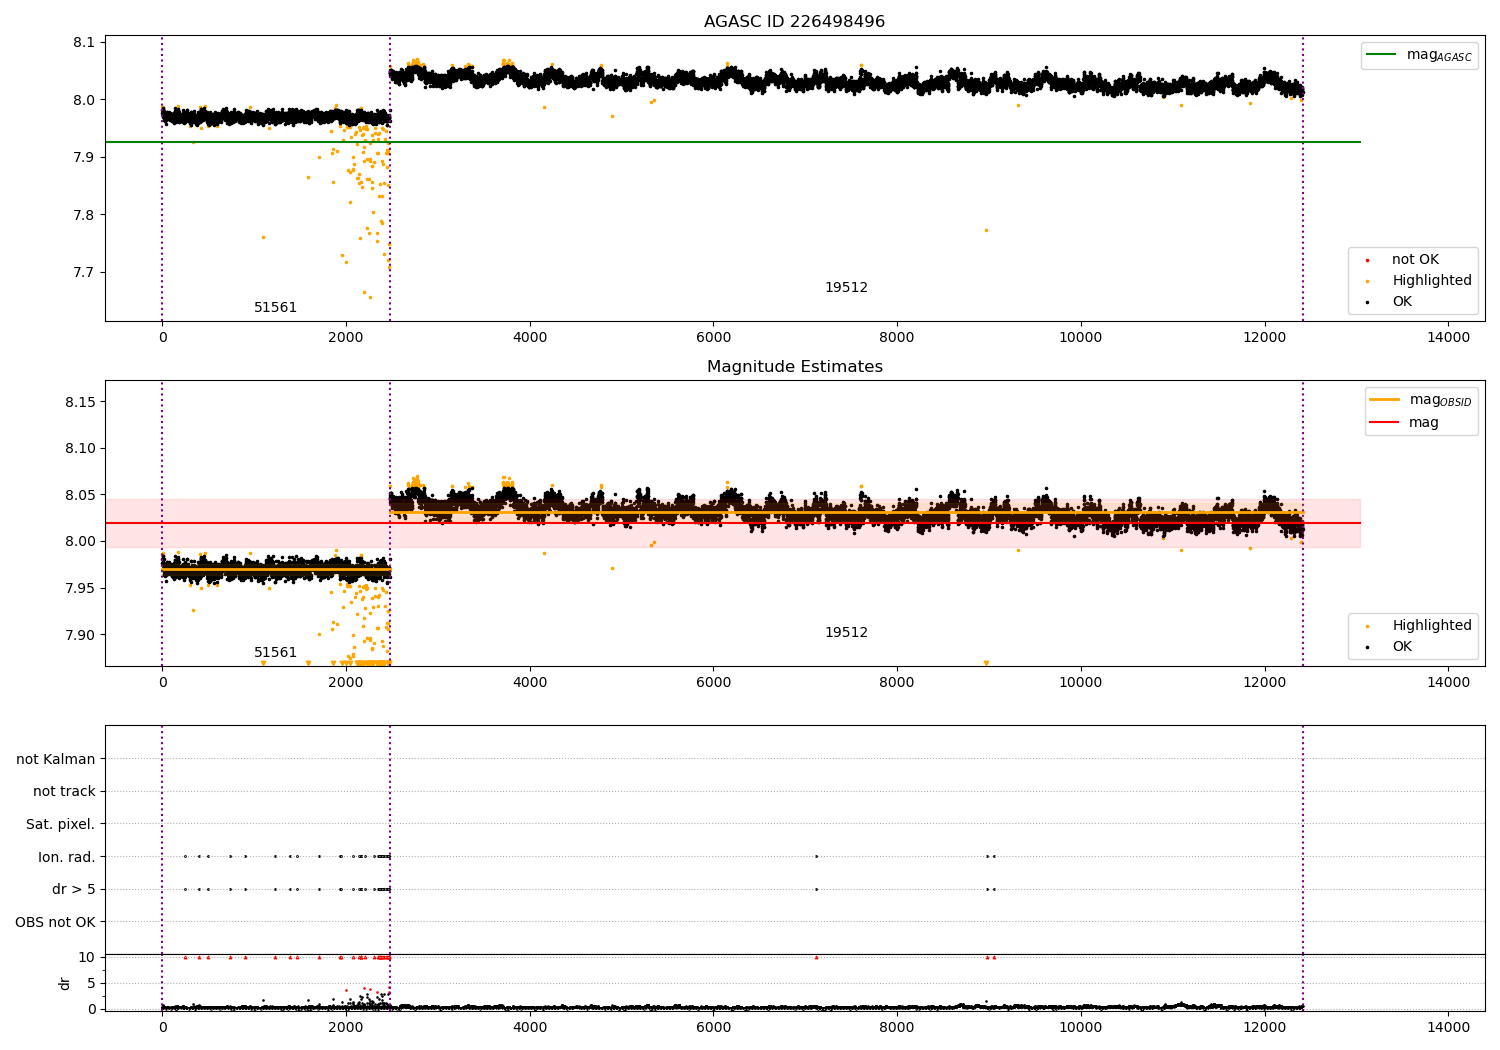The image size is (1500, 1050).
Task: Click 'Highlighted' legend entry in Magnitude Estimates plot
Action: point(1431,625)
